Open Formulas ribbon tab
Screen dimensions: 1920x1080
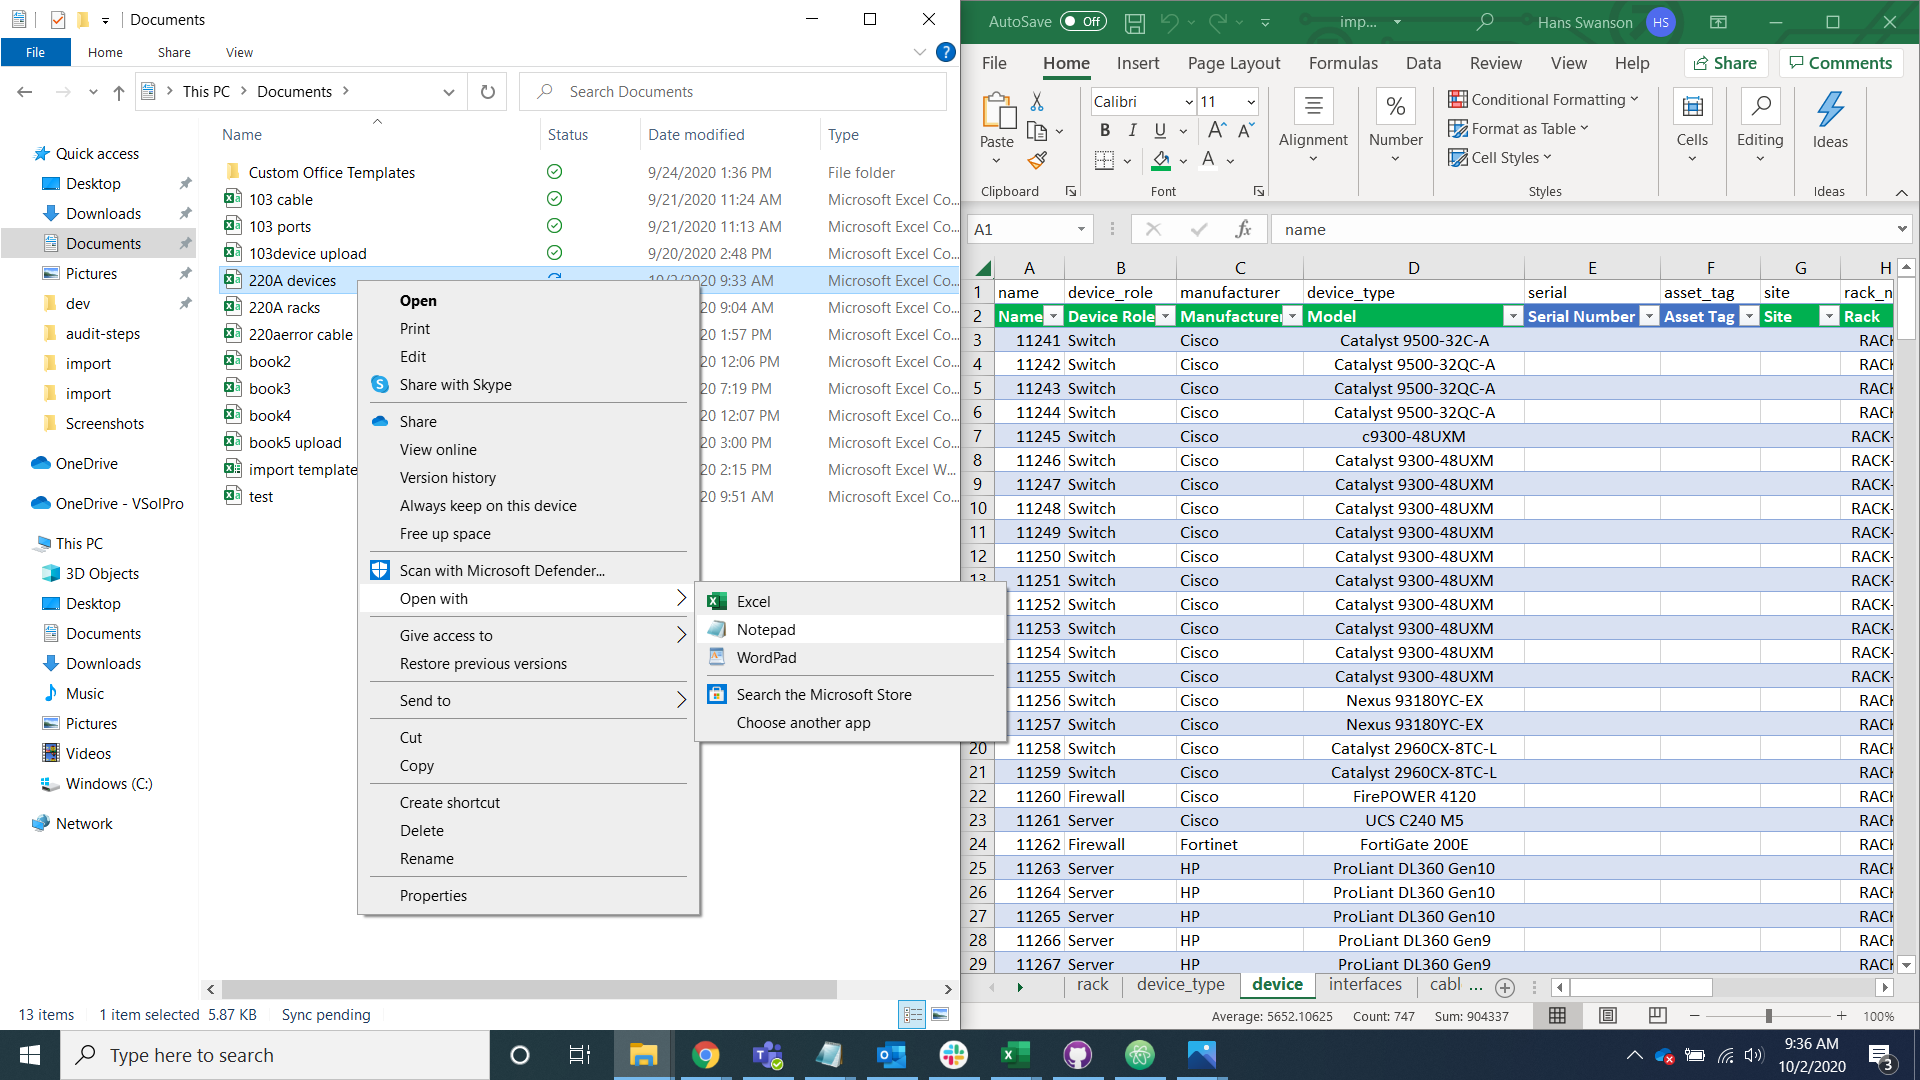tap(1343, 63)
